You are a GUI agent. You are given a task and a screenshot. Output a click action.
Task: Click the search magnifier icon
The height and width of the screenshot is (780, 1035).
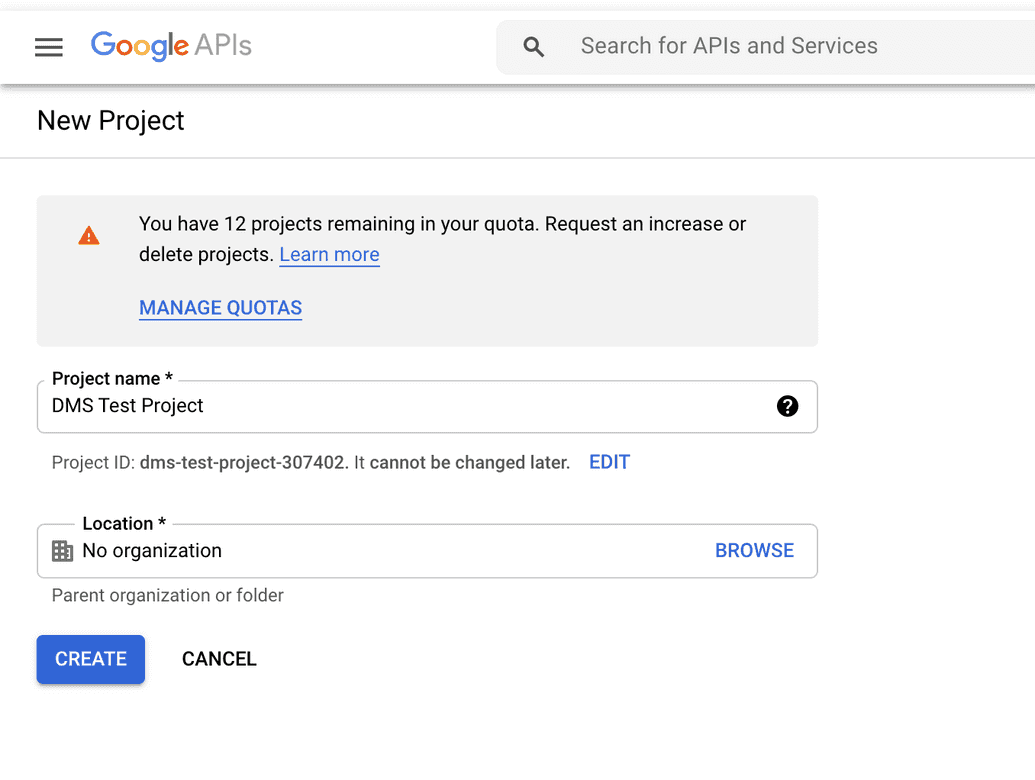pyautogui.click(x=533, y=47)
